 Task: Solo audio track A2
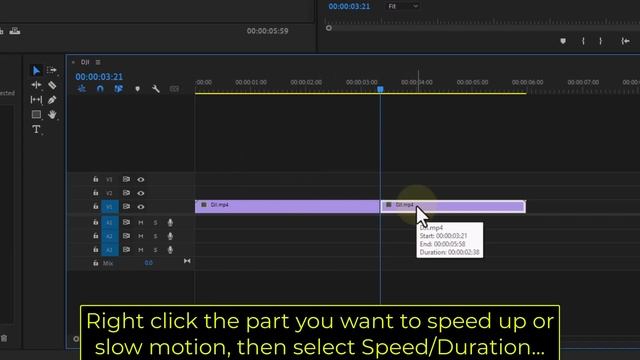click(156, 236)
